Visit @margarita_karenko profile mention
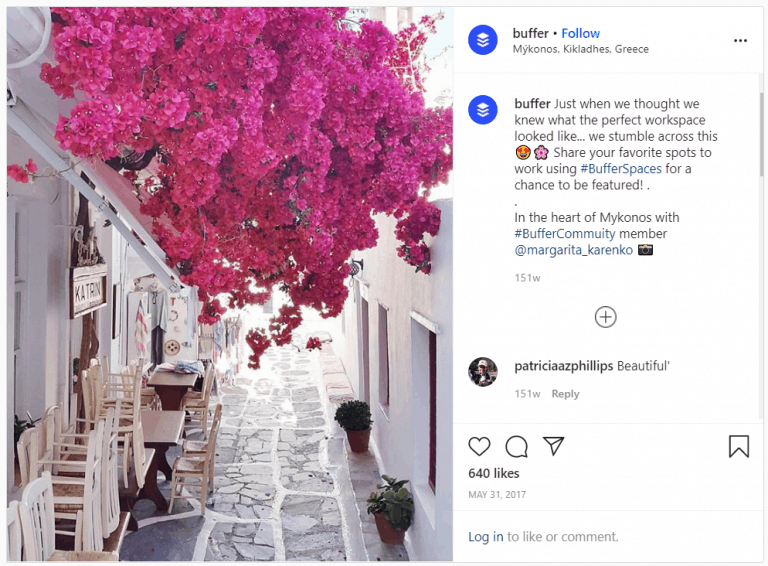The image size is (768, 566). point(574,250)
